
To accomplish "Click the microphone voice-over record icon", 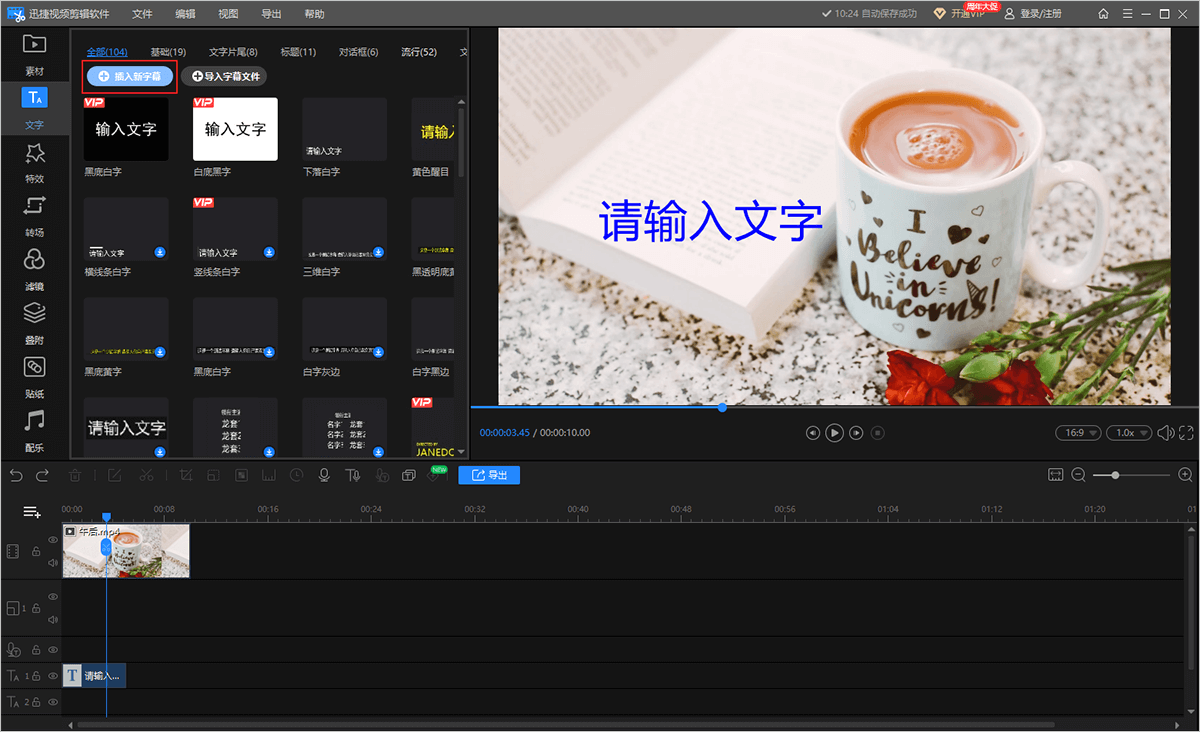I will click(x=324, y=475).
